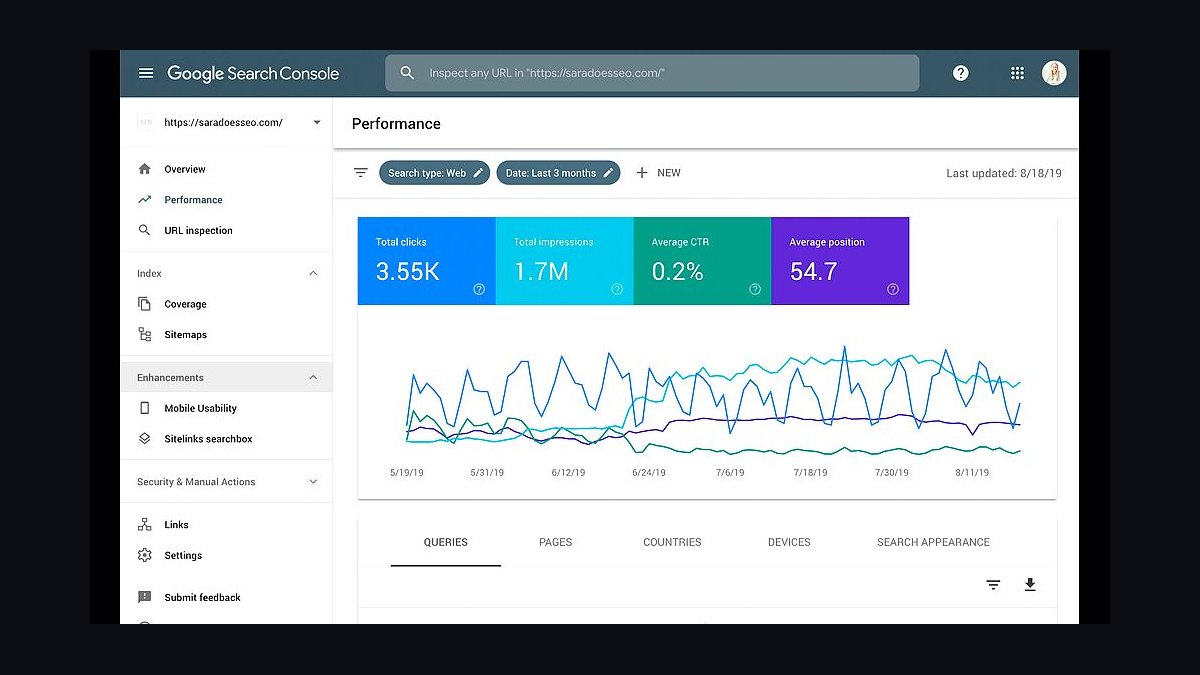Click the 54.7 average position value
Screen dimensions: 1200x675
(x=813, y=271)
